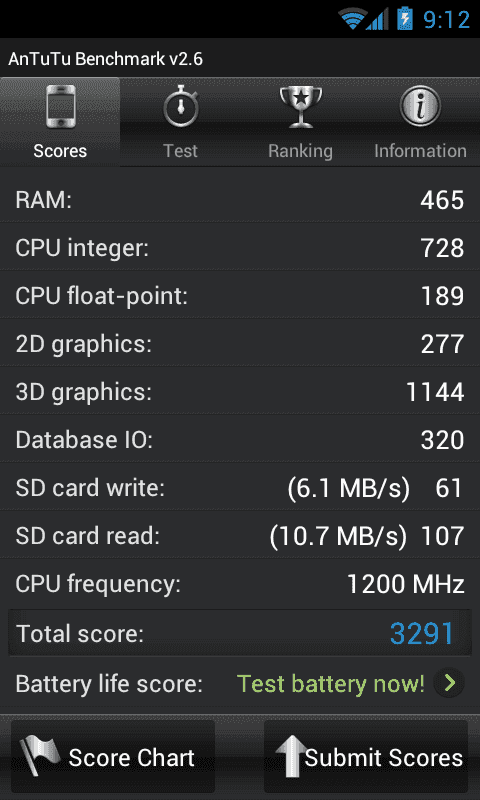The width and height of the screenshot is (480, 800).
Task: Click the Submit Scores button
Action: (366, 756)
